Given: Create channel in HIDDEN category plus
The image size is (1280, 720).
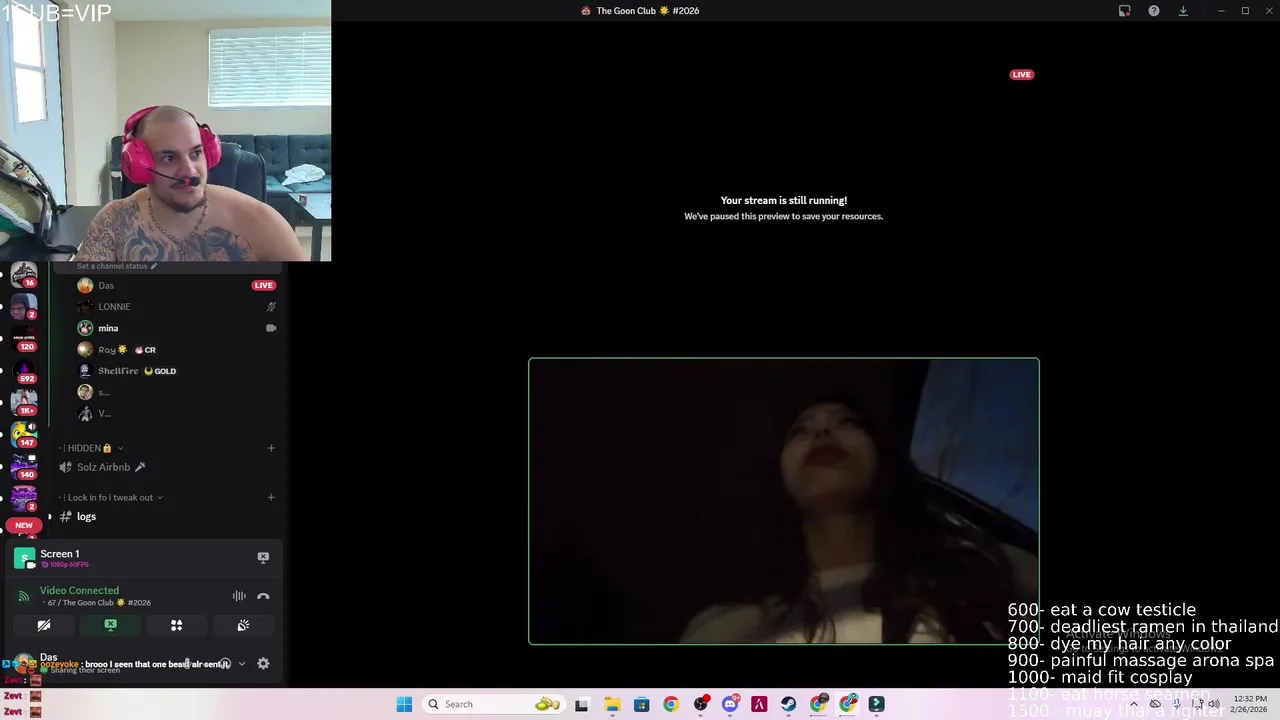Looking at the screenshot, I should point(271,448).
